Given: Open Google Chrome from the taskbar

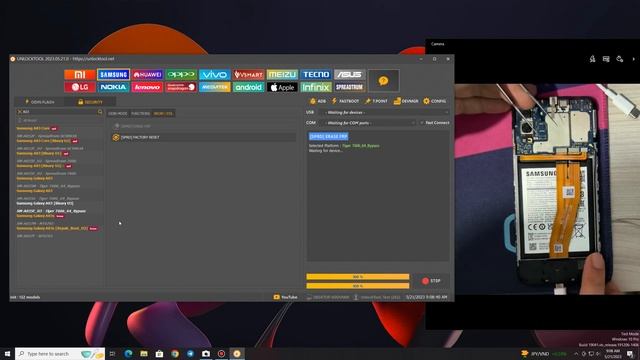Looking at the screenshot, I should coord(175,353).
